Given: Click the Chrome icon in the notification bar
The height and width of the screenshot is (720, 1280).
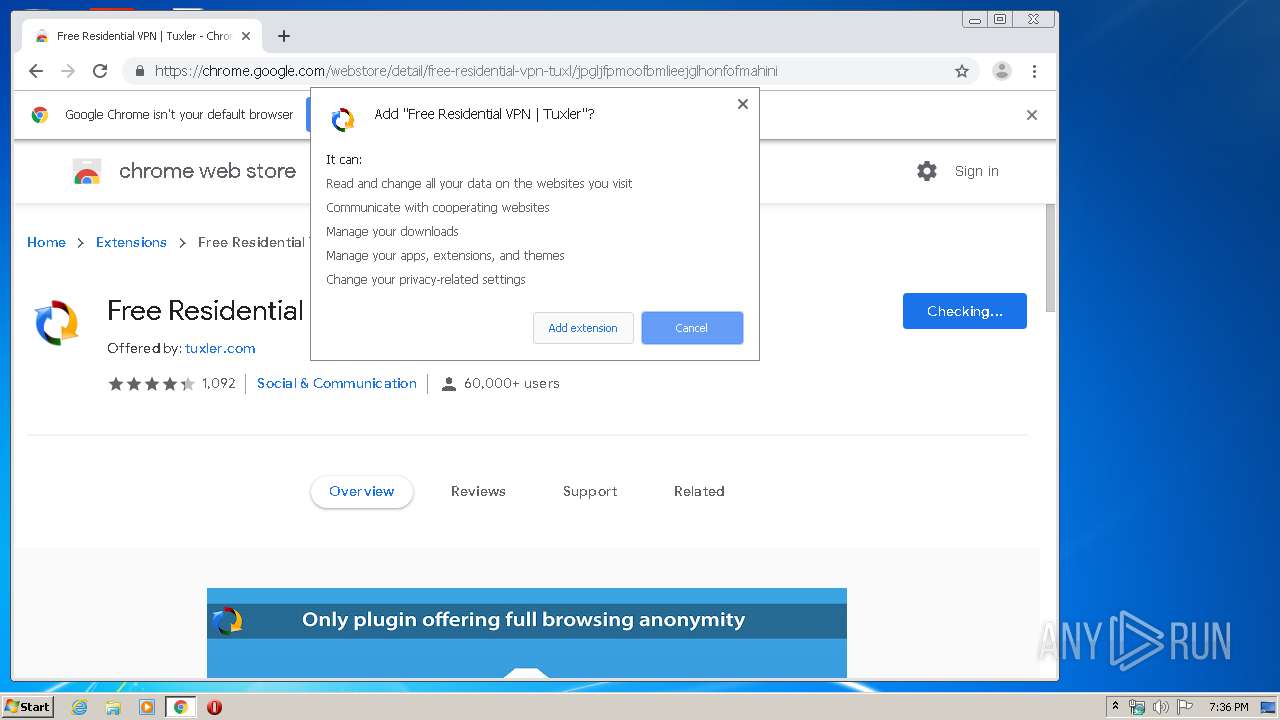Looking at the screenshot, I should point(40,115).
